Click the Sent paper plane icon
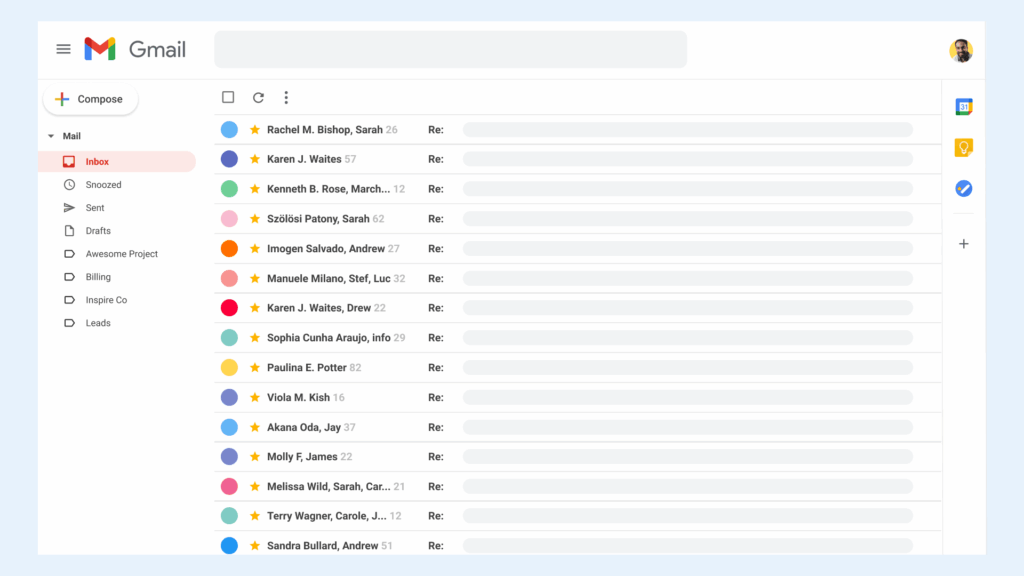The height and width of the screenshot is (576, 1024). 69,208
